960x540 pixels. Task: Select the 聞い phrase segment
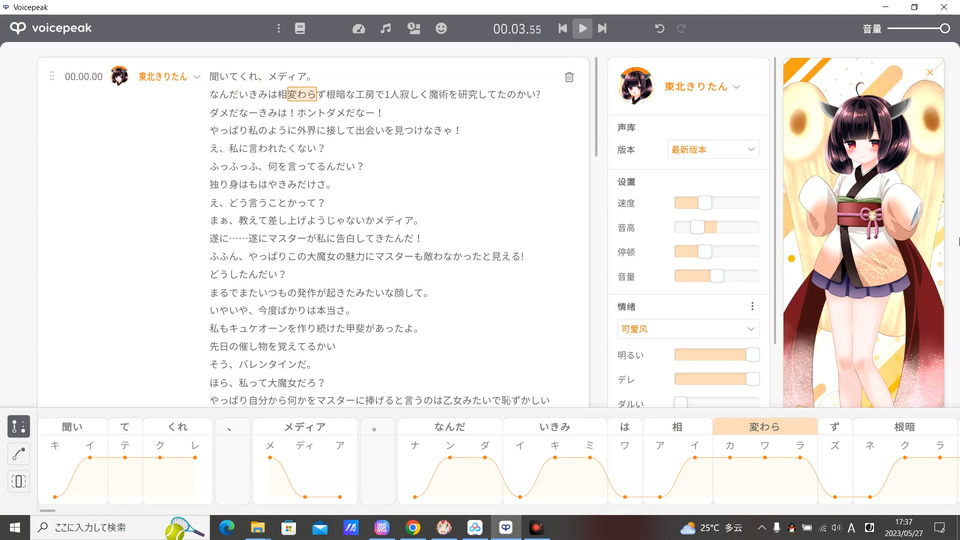coord(72,427)
